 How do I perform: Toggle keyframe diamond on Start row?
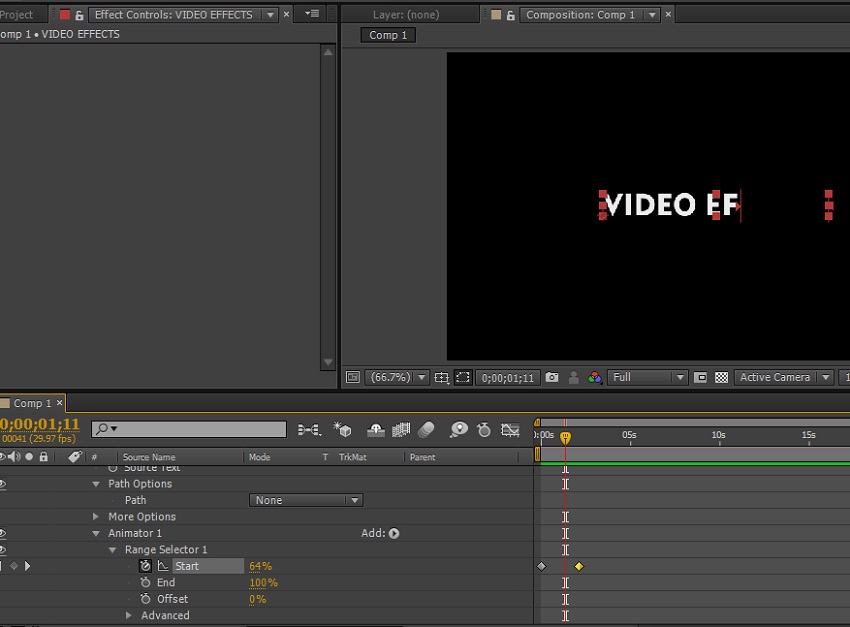(14, 566)
